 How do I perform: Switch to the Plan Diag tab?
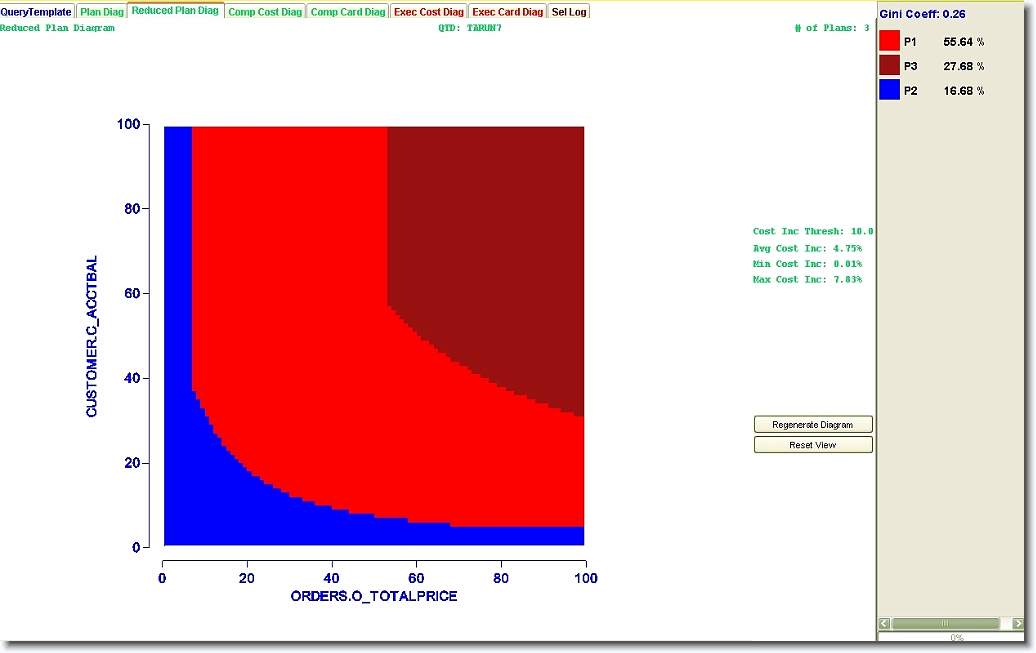[102, 12]
